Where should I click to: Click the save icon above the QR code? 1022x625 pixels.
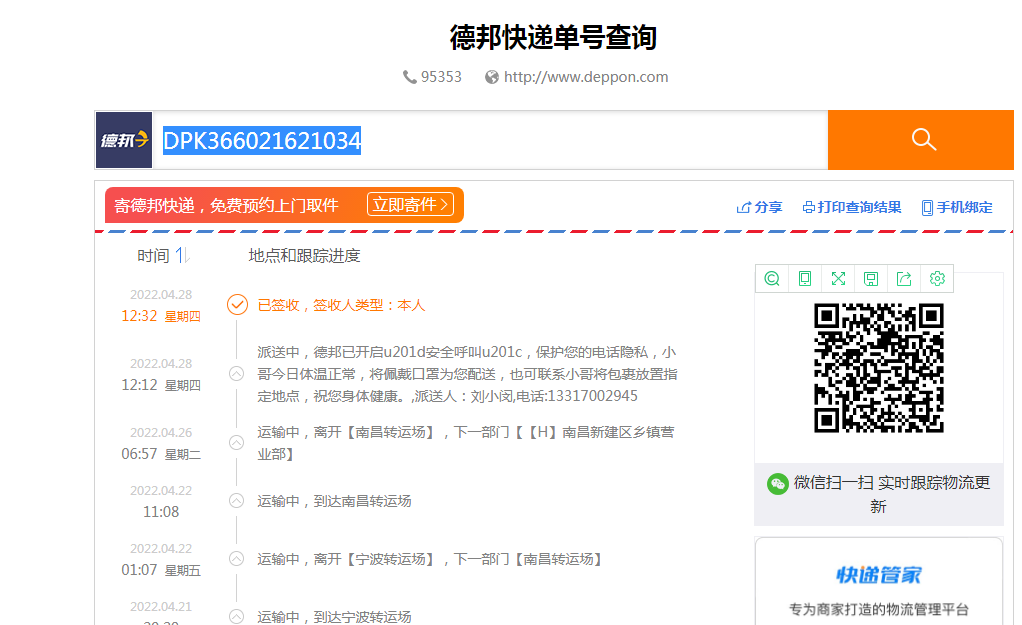[871, 278]
